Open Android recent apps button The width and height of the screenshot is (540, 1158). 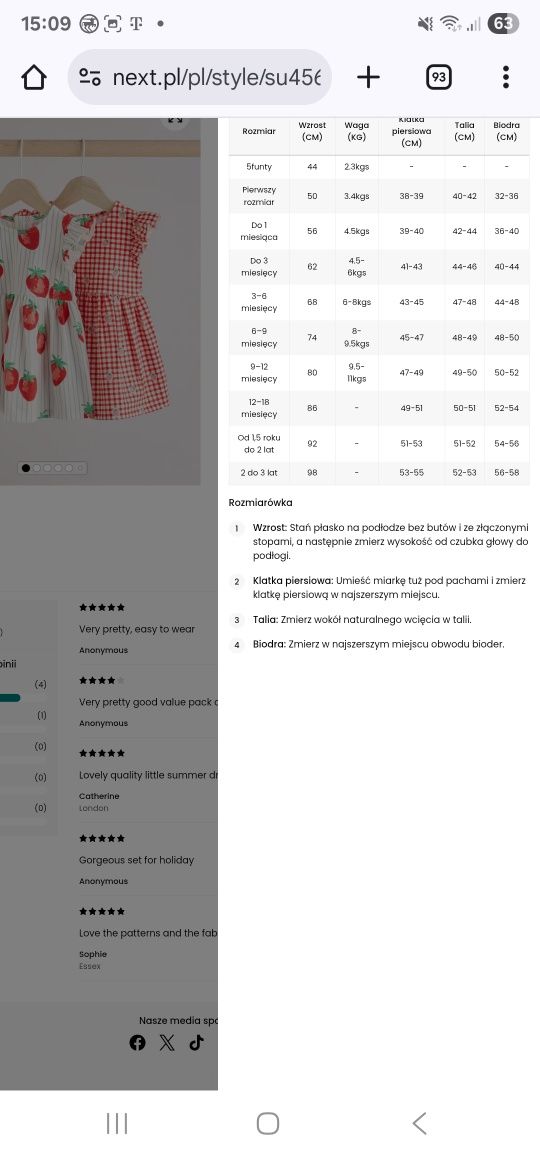point(117,1123)
